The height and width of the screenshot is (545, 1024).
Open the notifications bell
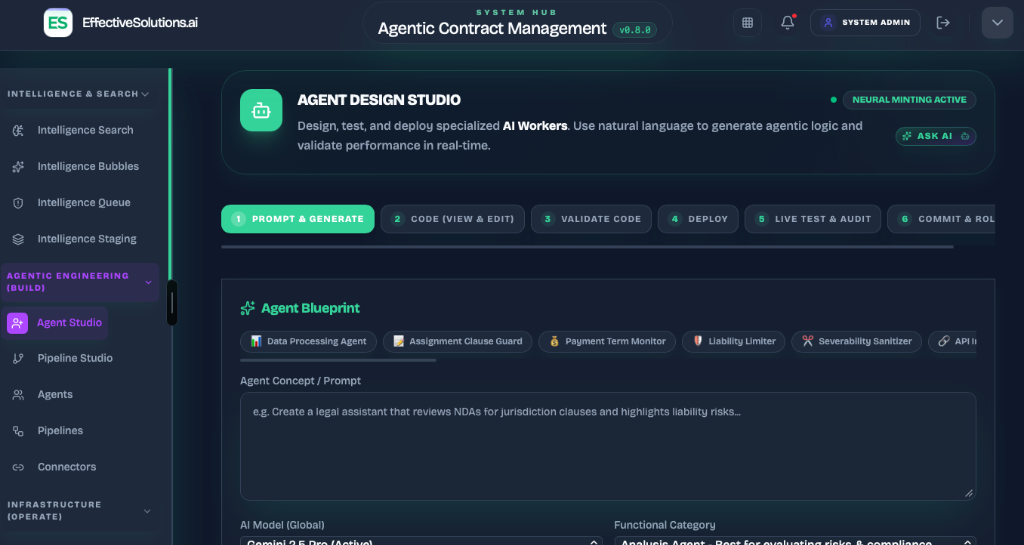point(788,23)
